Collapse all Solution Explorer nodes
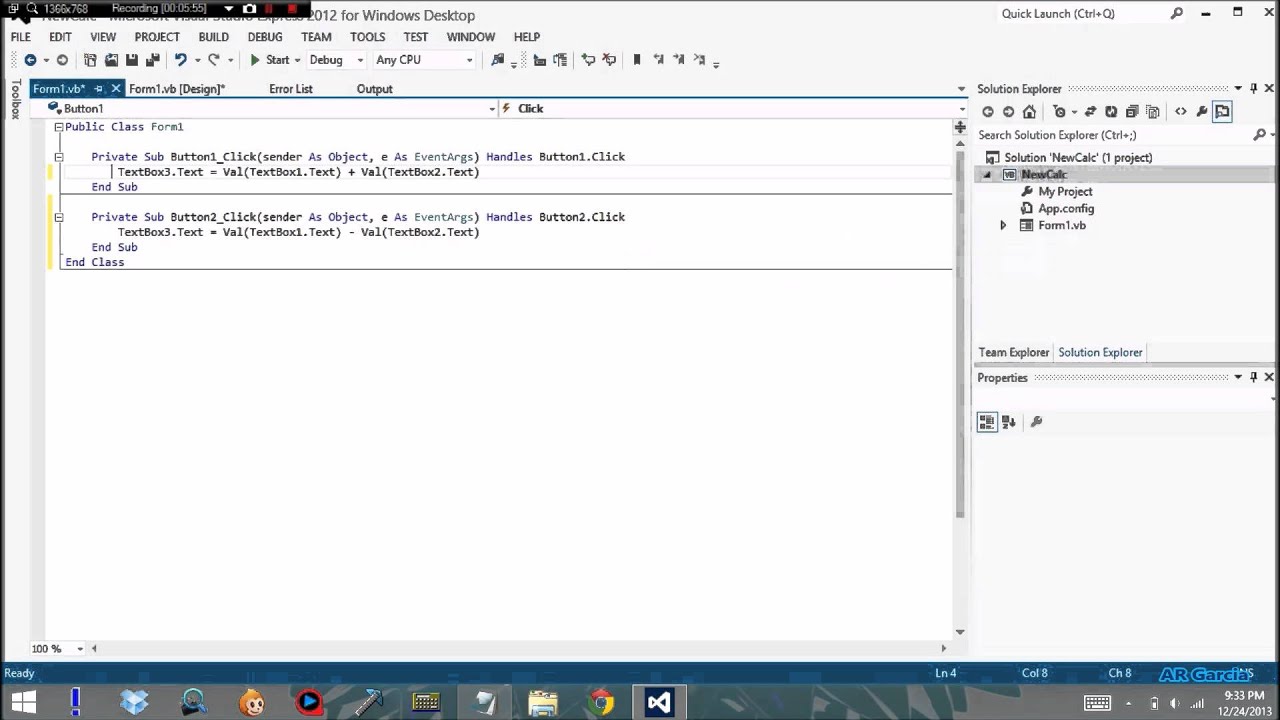This screenshot has width=1280, height=720. (1132, 112)
